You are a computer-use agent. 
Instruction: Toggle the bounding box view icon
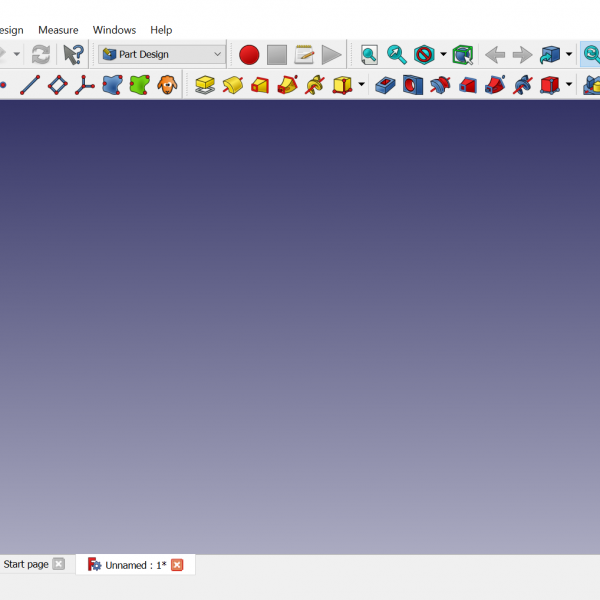(462, 54)
